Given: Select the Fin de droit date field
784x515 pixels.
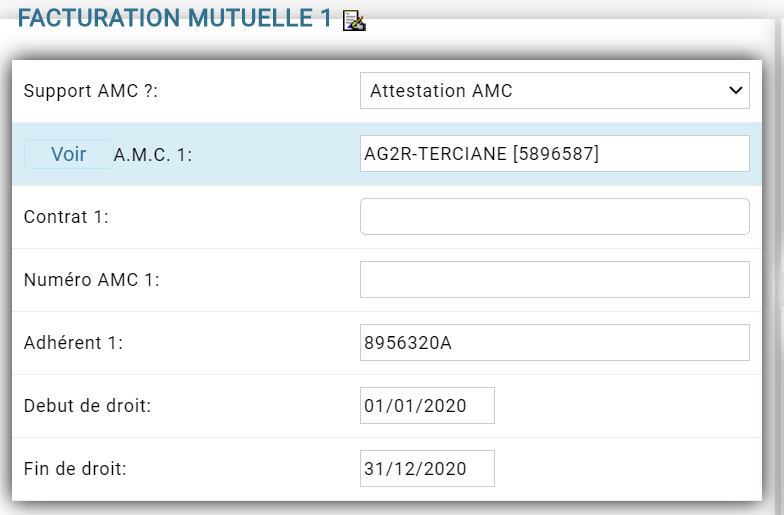Looking at the screenshot, I should click(427, 468).
